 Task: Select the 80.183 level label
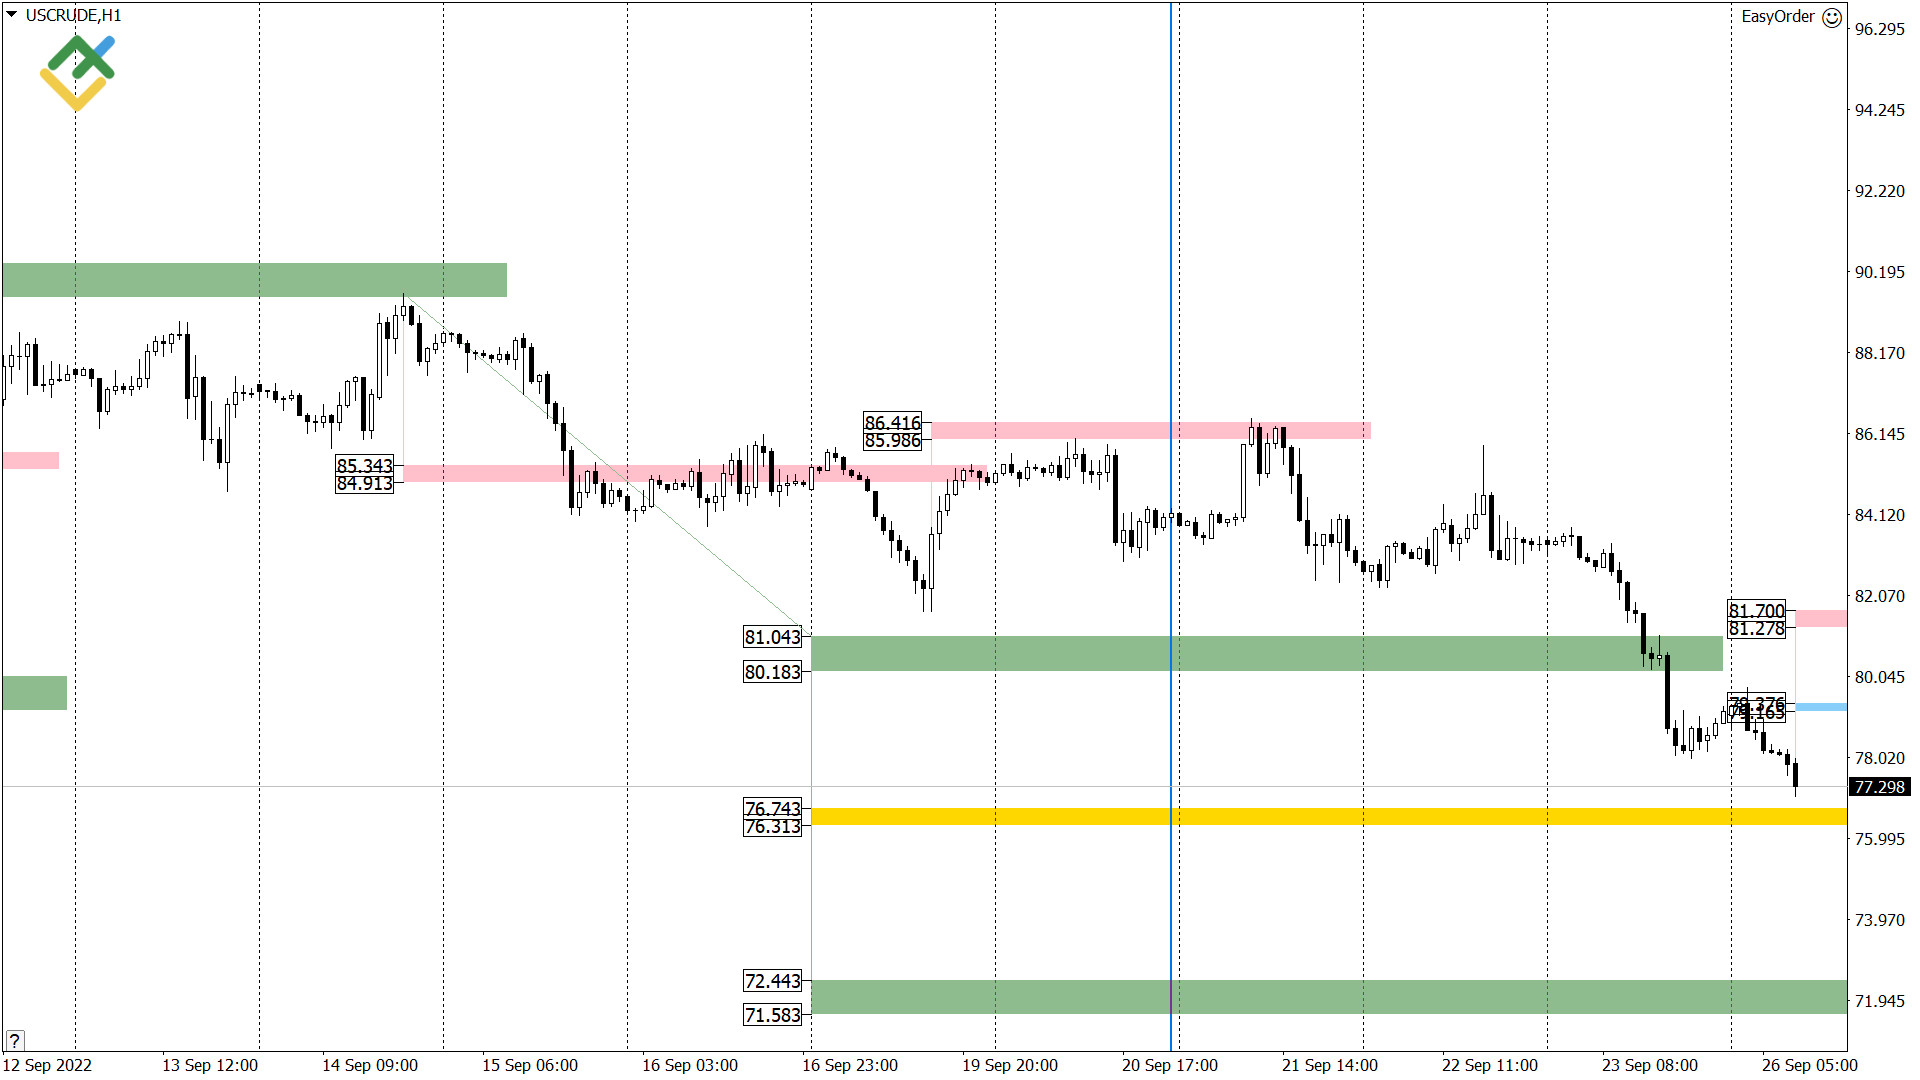click(772, 672)
